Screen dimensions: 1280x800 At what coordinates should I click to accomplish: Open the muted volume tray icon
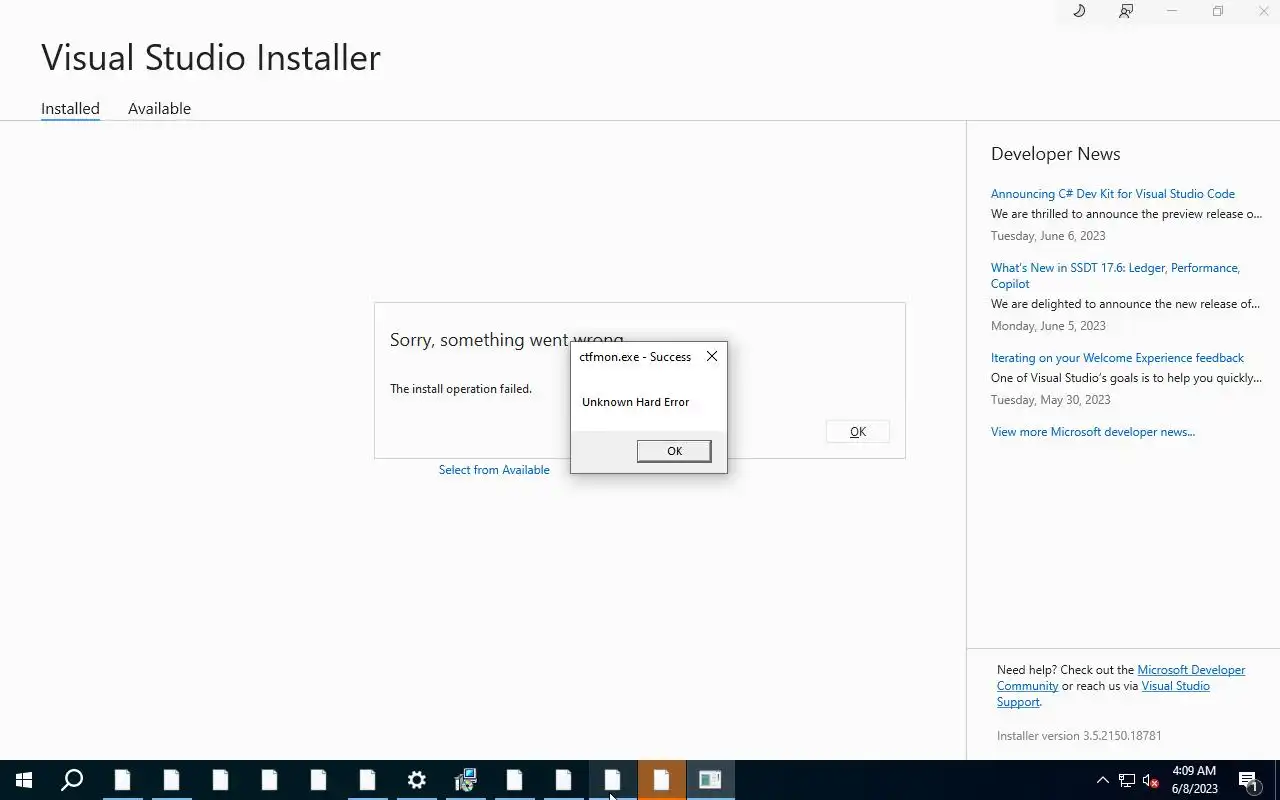coord(1151,780)
